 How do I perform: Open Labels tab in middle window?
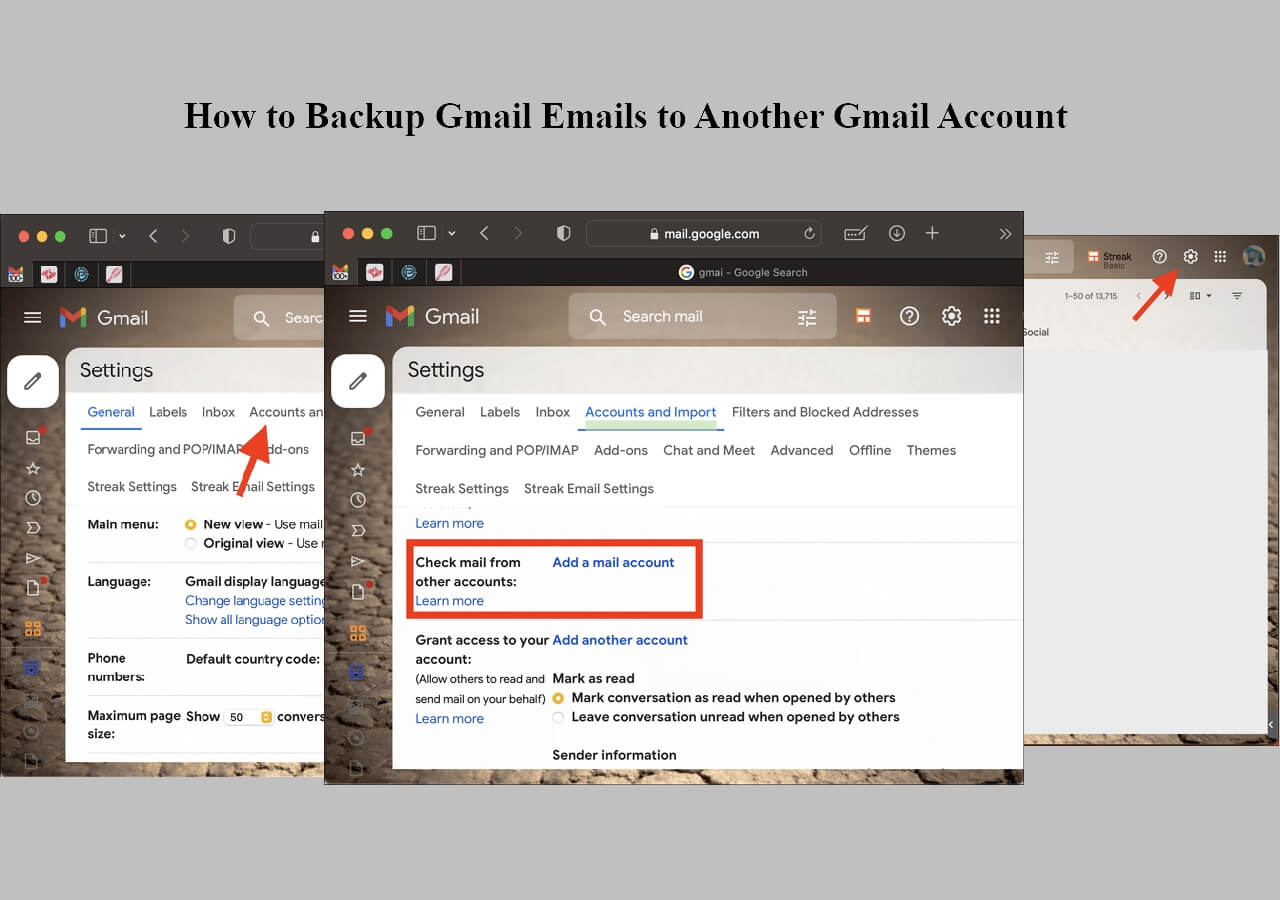pos(500,412)
